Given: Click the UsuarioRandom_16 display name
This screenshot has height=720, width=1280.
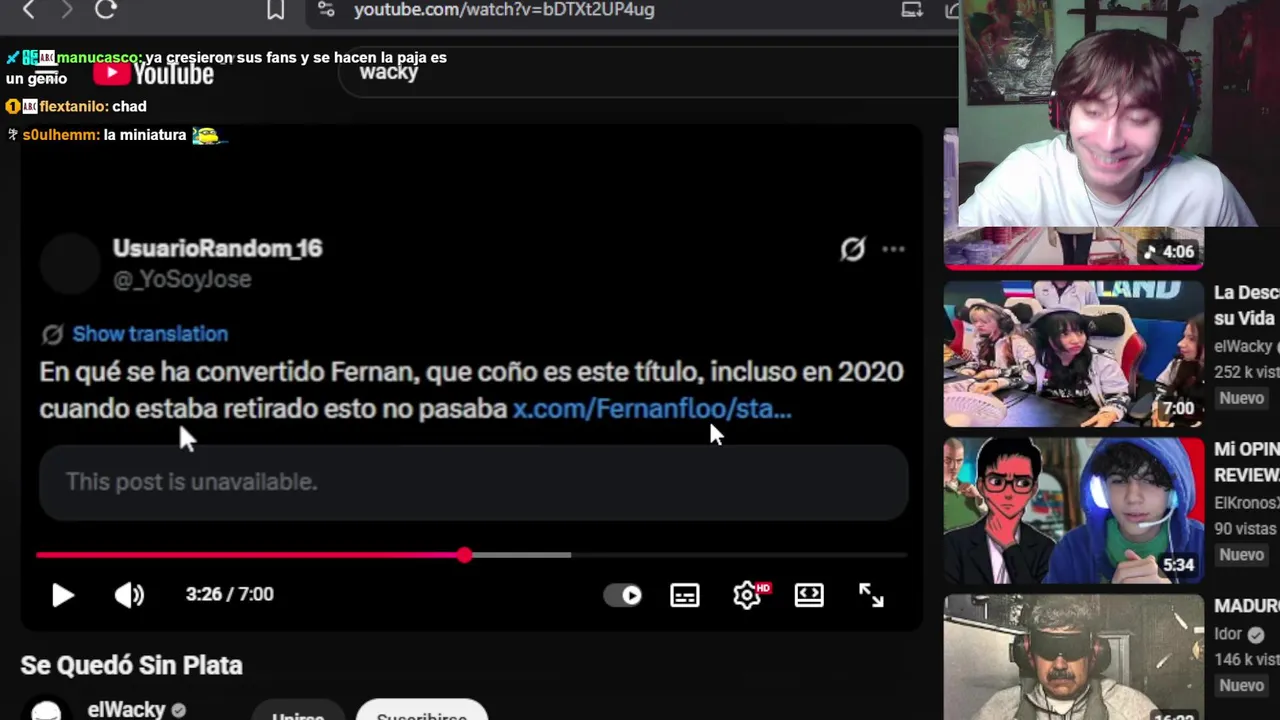Looking at the screenshot, I should (x=217, y=248).
